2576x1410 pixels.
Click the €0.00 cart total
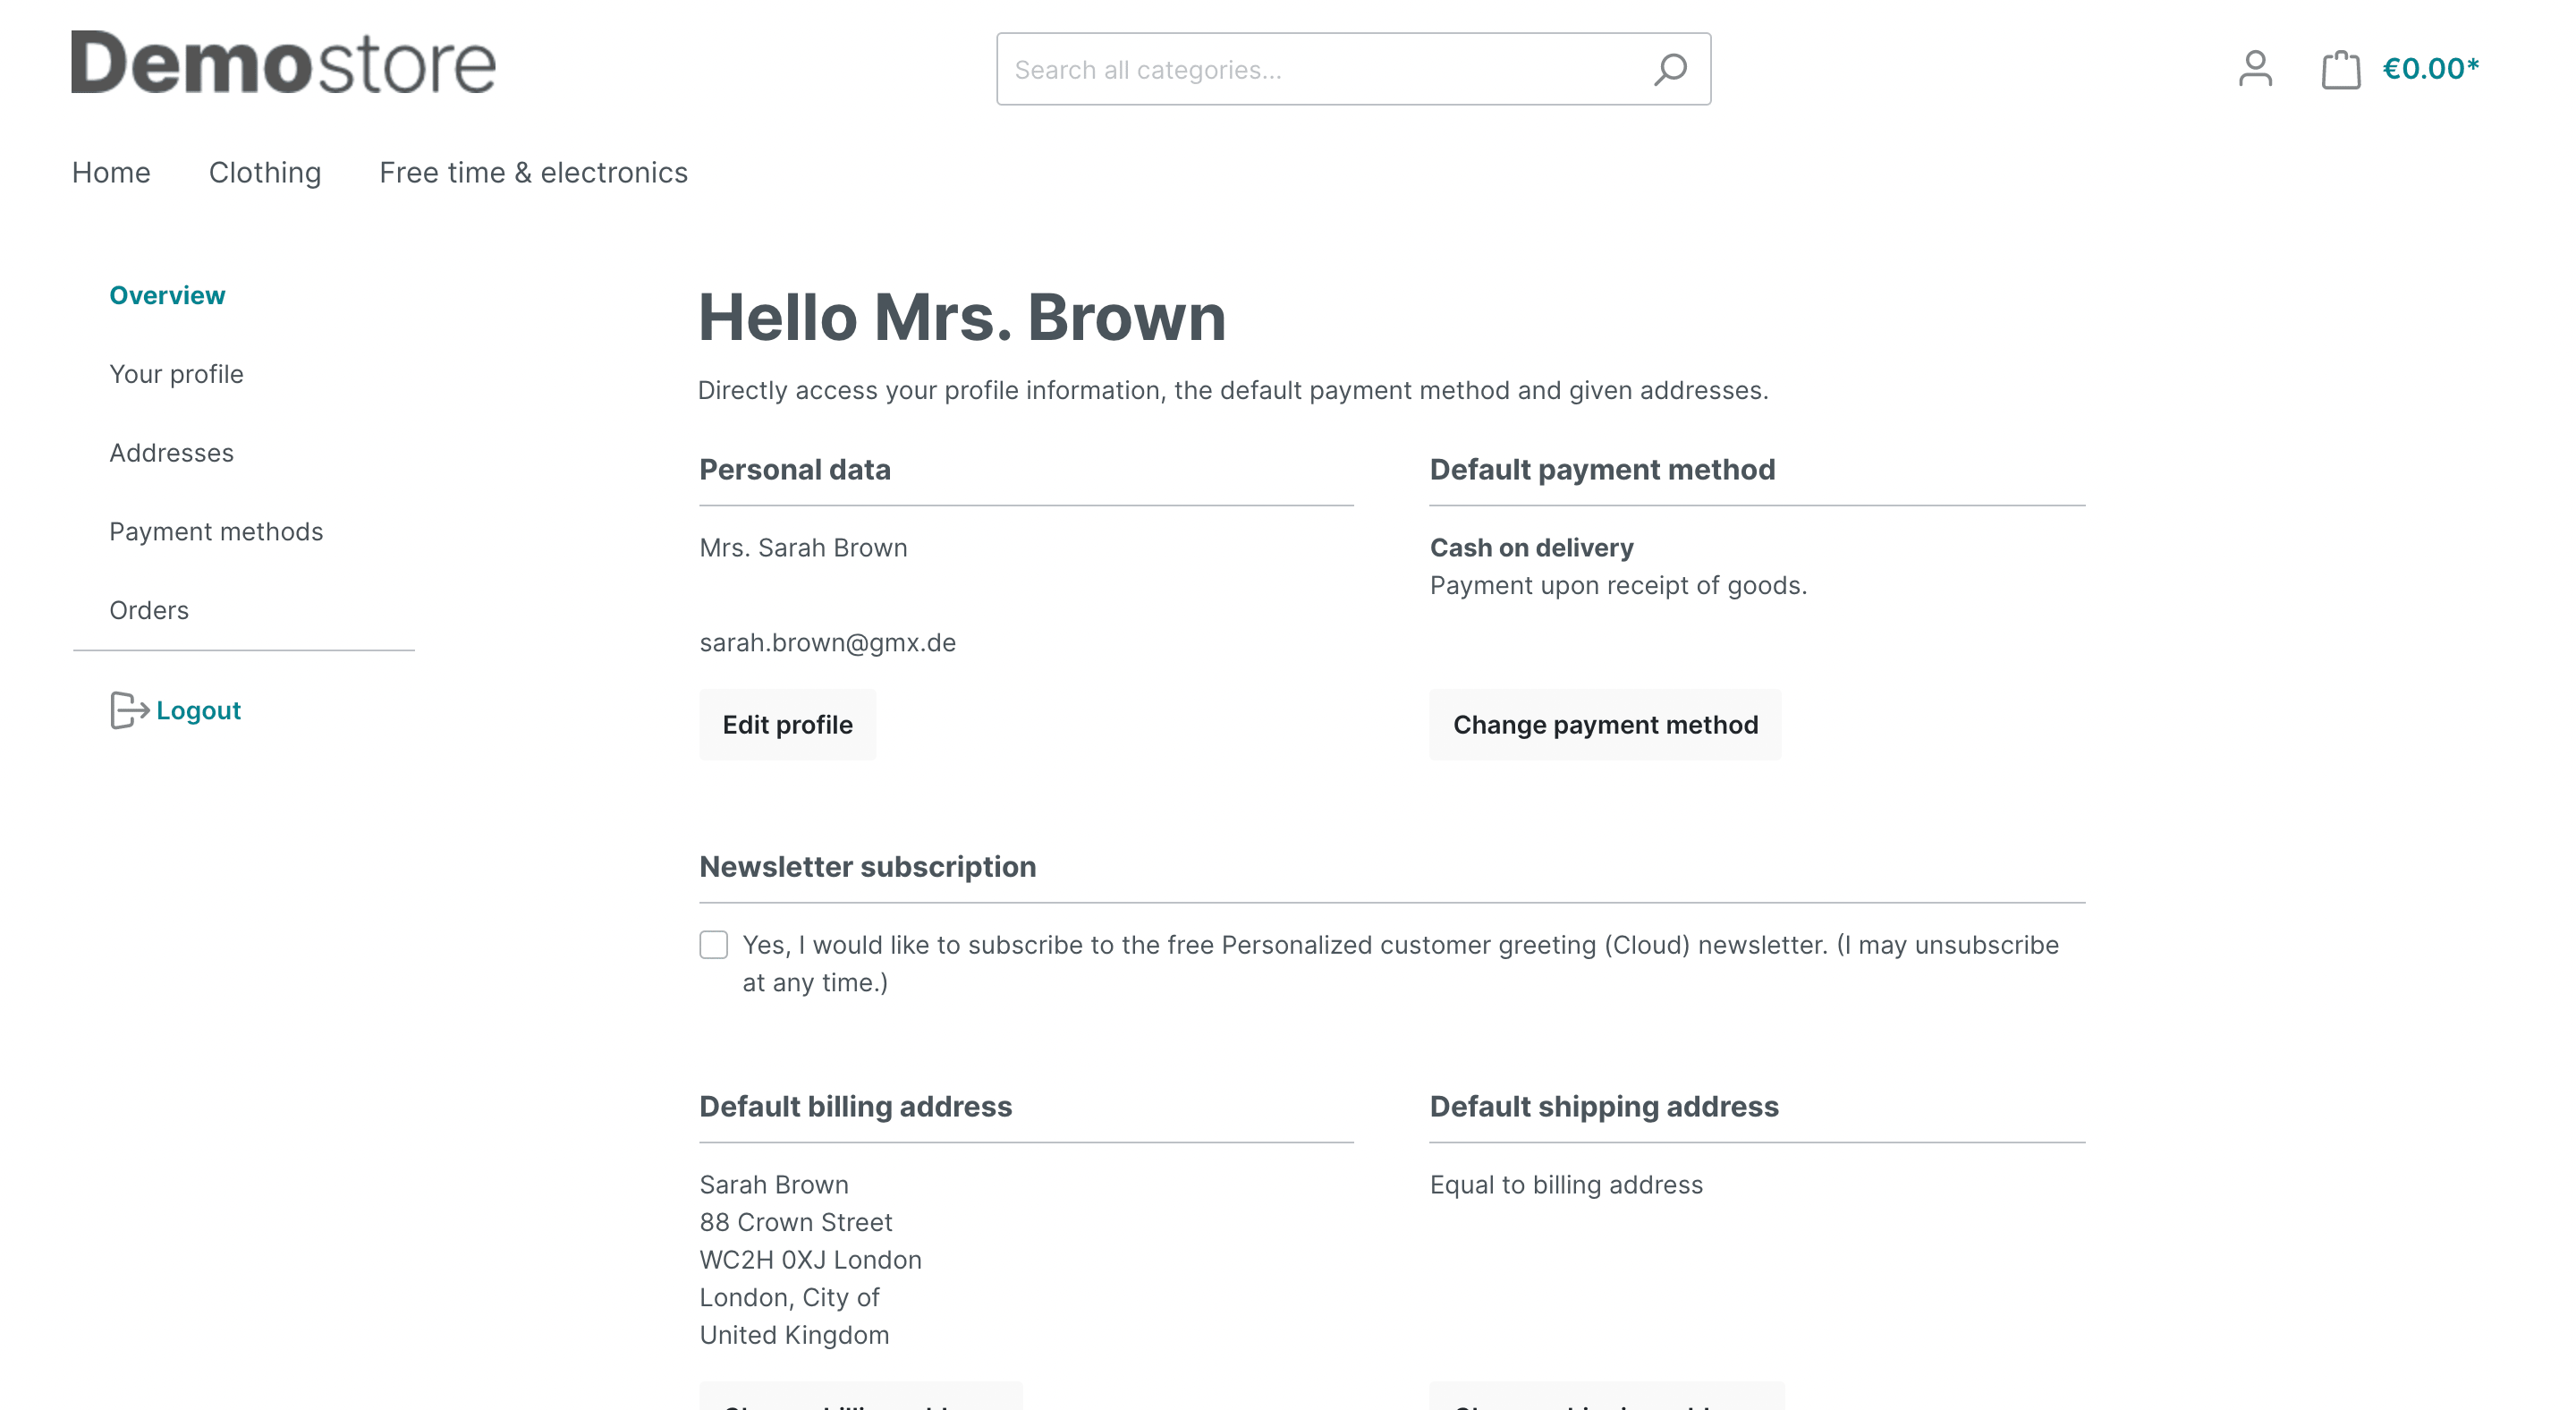[2430, 68]
